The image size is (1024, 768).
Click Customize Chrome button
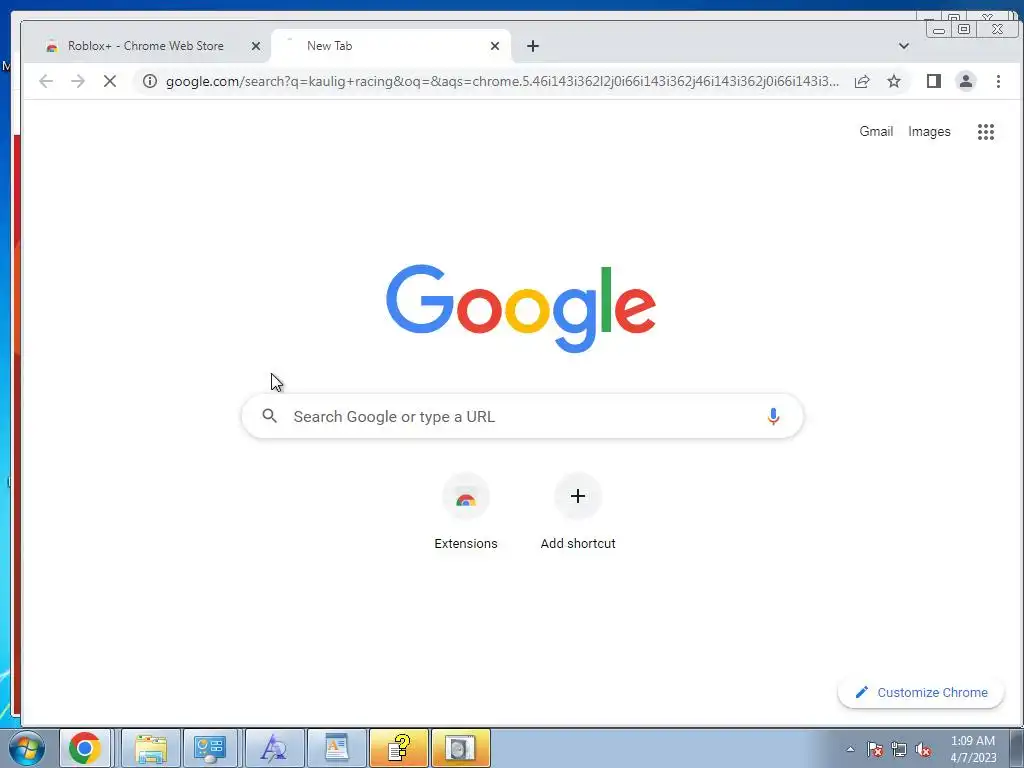point(921,692)
